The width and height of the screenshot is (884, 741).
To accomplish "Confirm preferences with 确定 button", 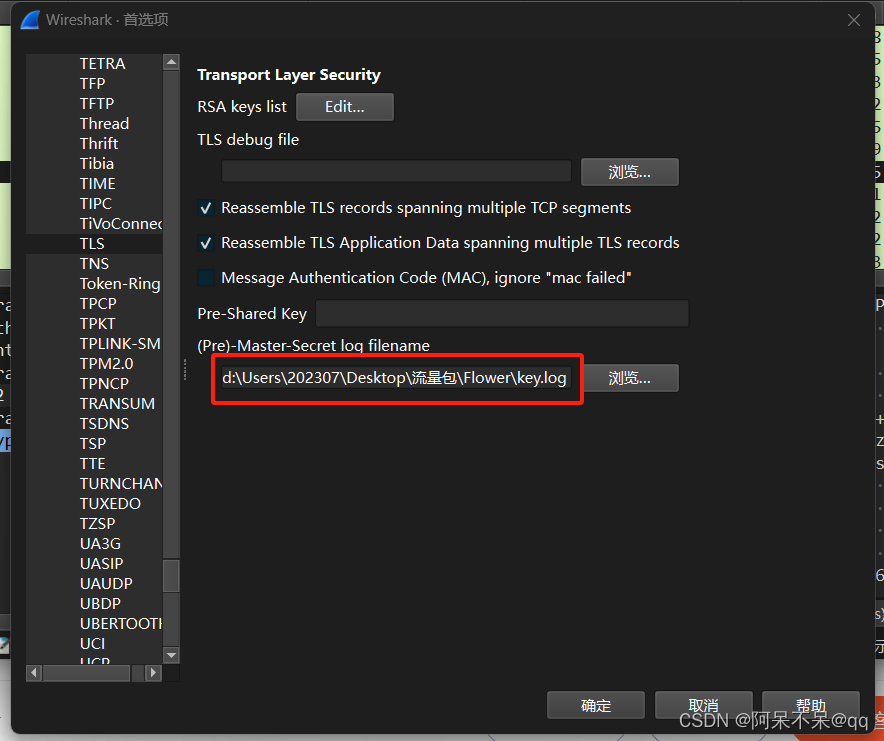I will 596,705.
